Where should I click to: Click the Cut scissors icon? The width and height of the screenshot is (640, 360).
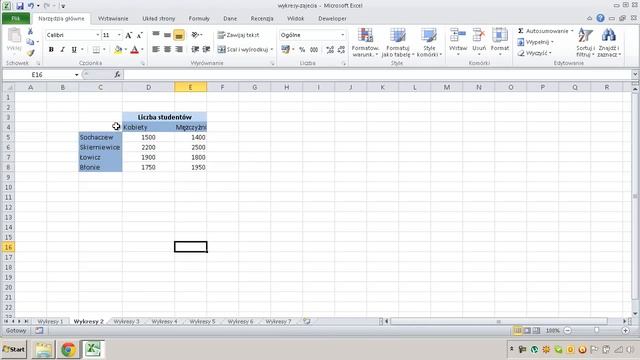(30, 31)
